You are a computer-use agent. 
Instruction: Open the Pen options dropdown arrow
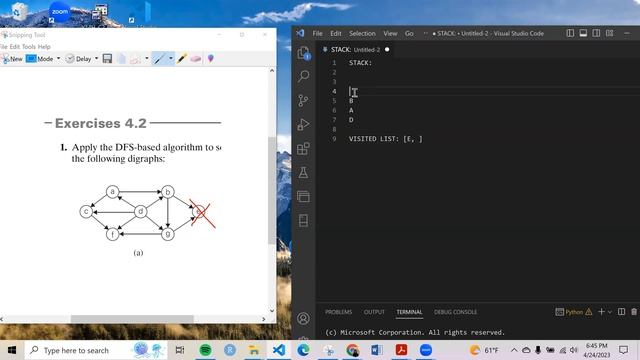tap(171, 58)
